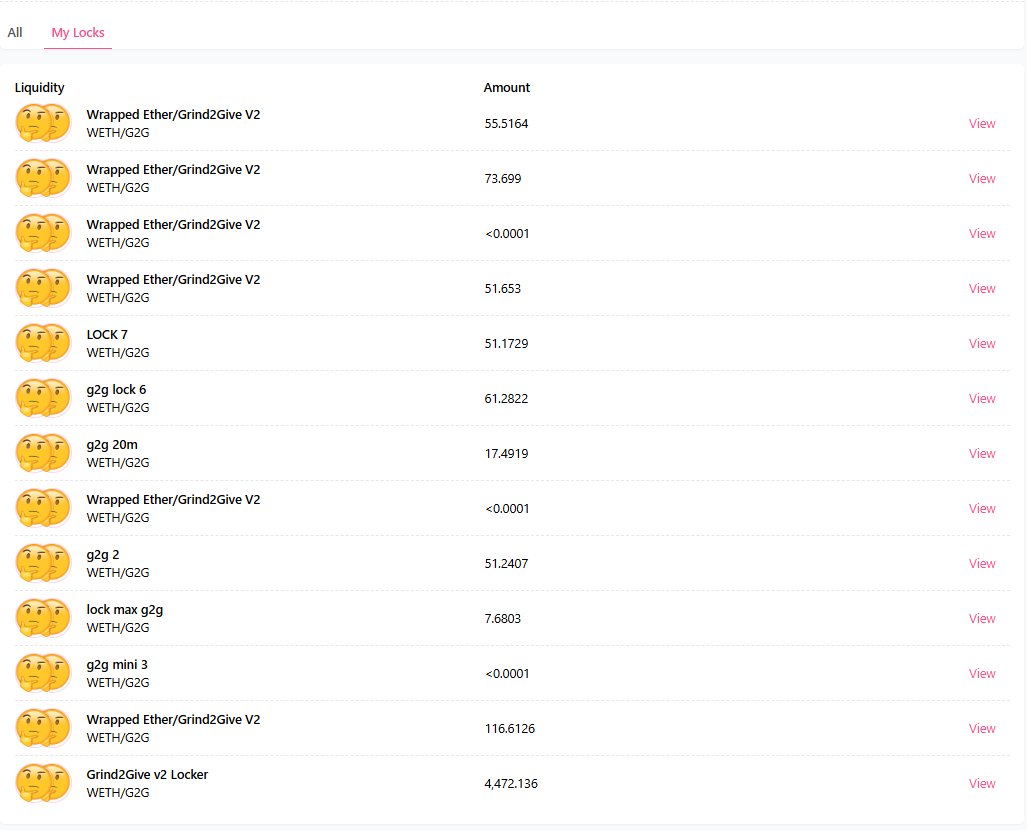Image resolution: width=1027 pixels, height=831 pixels.
Task: Click the amount 61.2822
Action: (506, 398)
